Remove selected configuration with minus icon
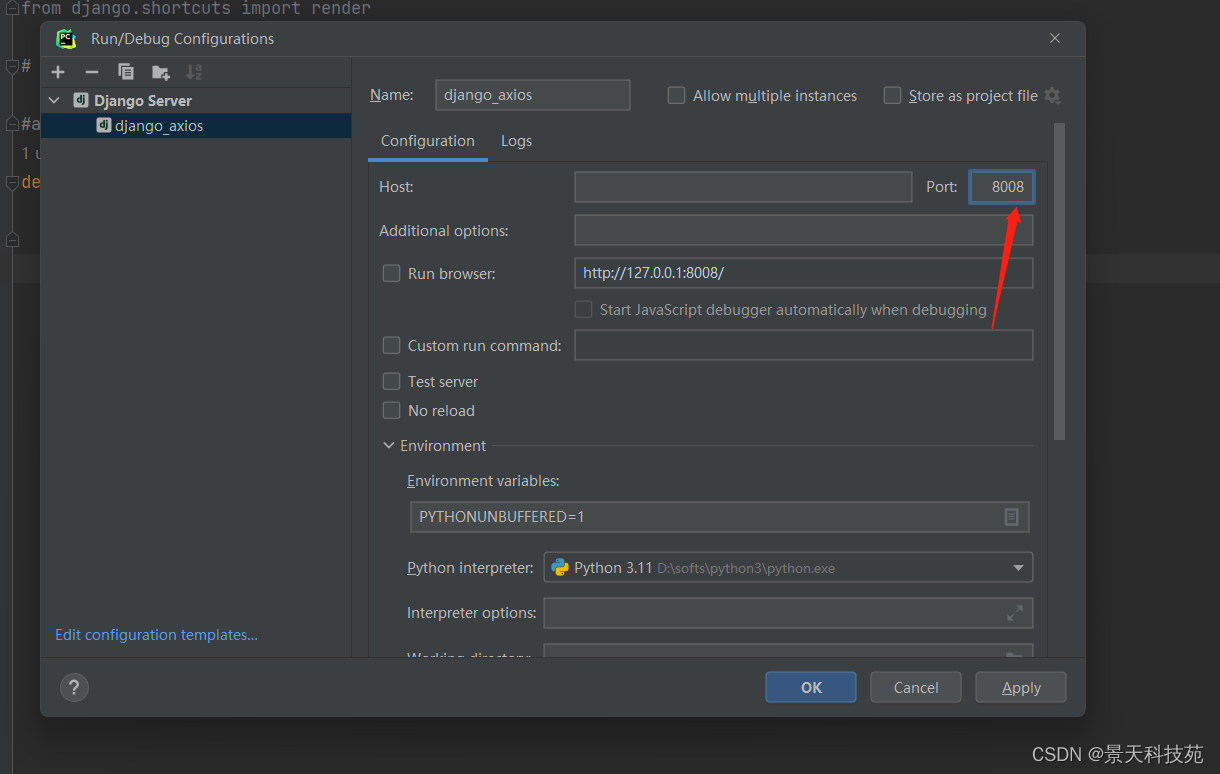This screenshot has width=1220, height=774. point(92,72)
